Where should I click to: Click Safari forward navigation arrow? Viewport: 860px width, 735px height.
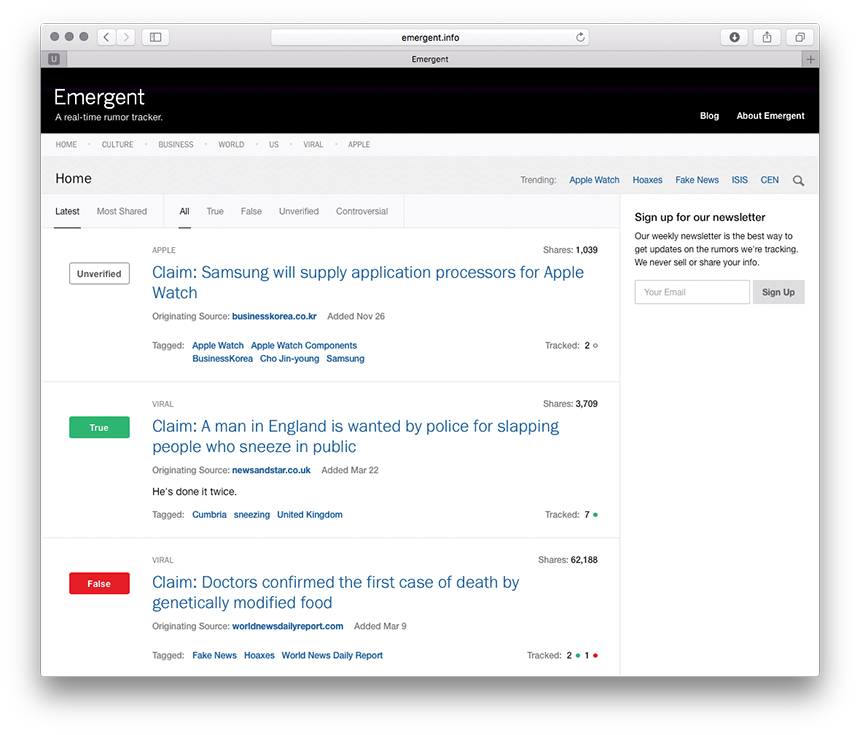(x=126, y=37)
